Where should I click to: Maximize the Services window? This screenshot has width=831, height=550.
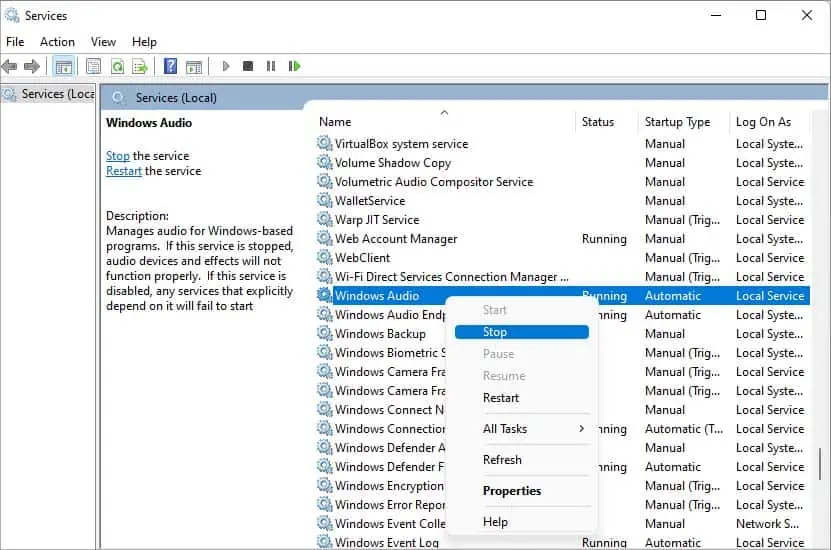pos(761,15)
